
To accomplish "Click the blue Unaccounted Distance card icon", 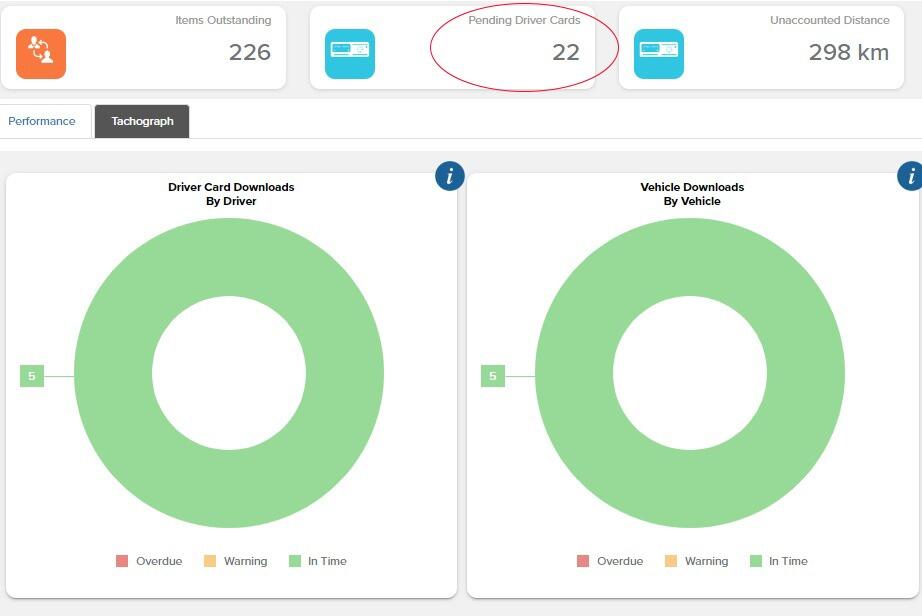I will (x=659, y=53).
